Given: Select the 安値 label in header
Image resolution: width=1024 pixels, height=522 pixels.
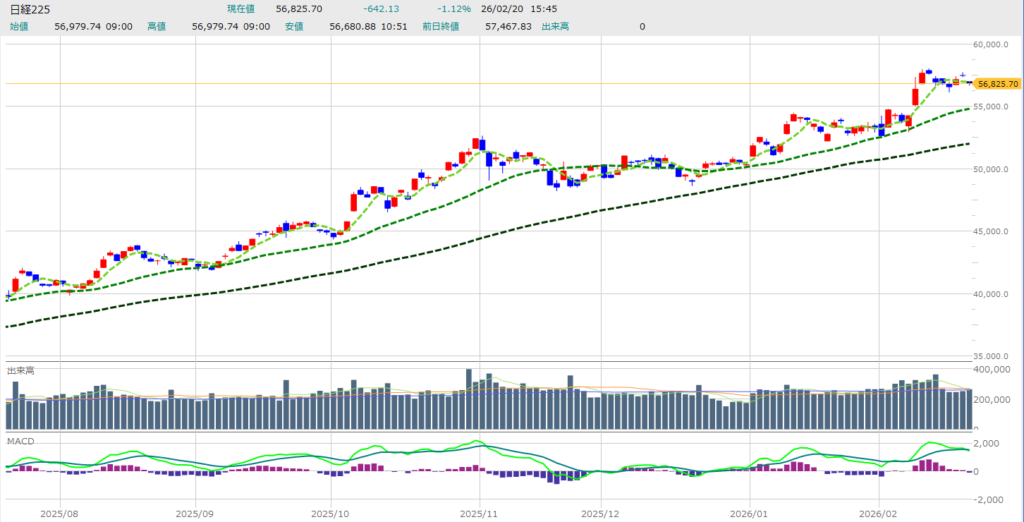Looking at the screenshot, I should 293,26.
